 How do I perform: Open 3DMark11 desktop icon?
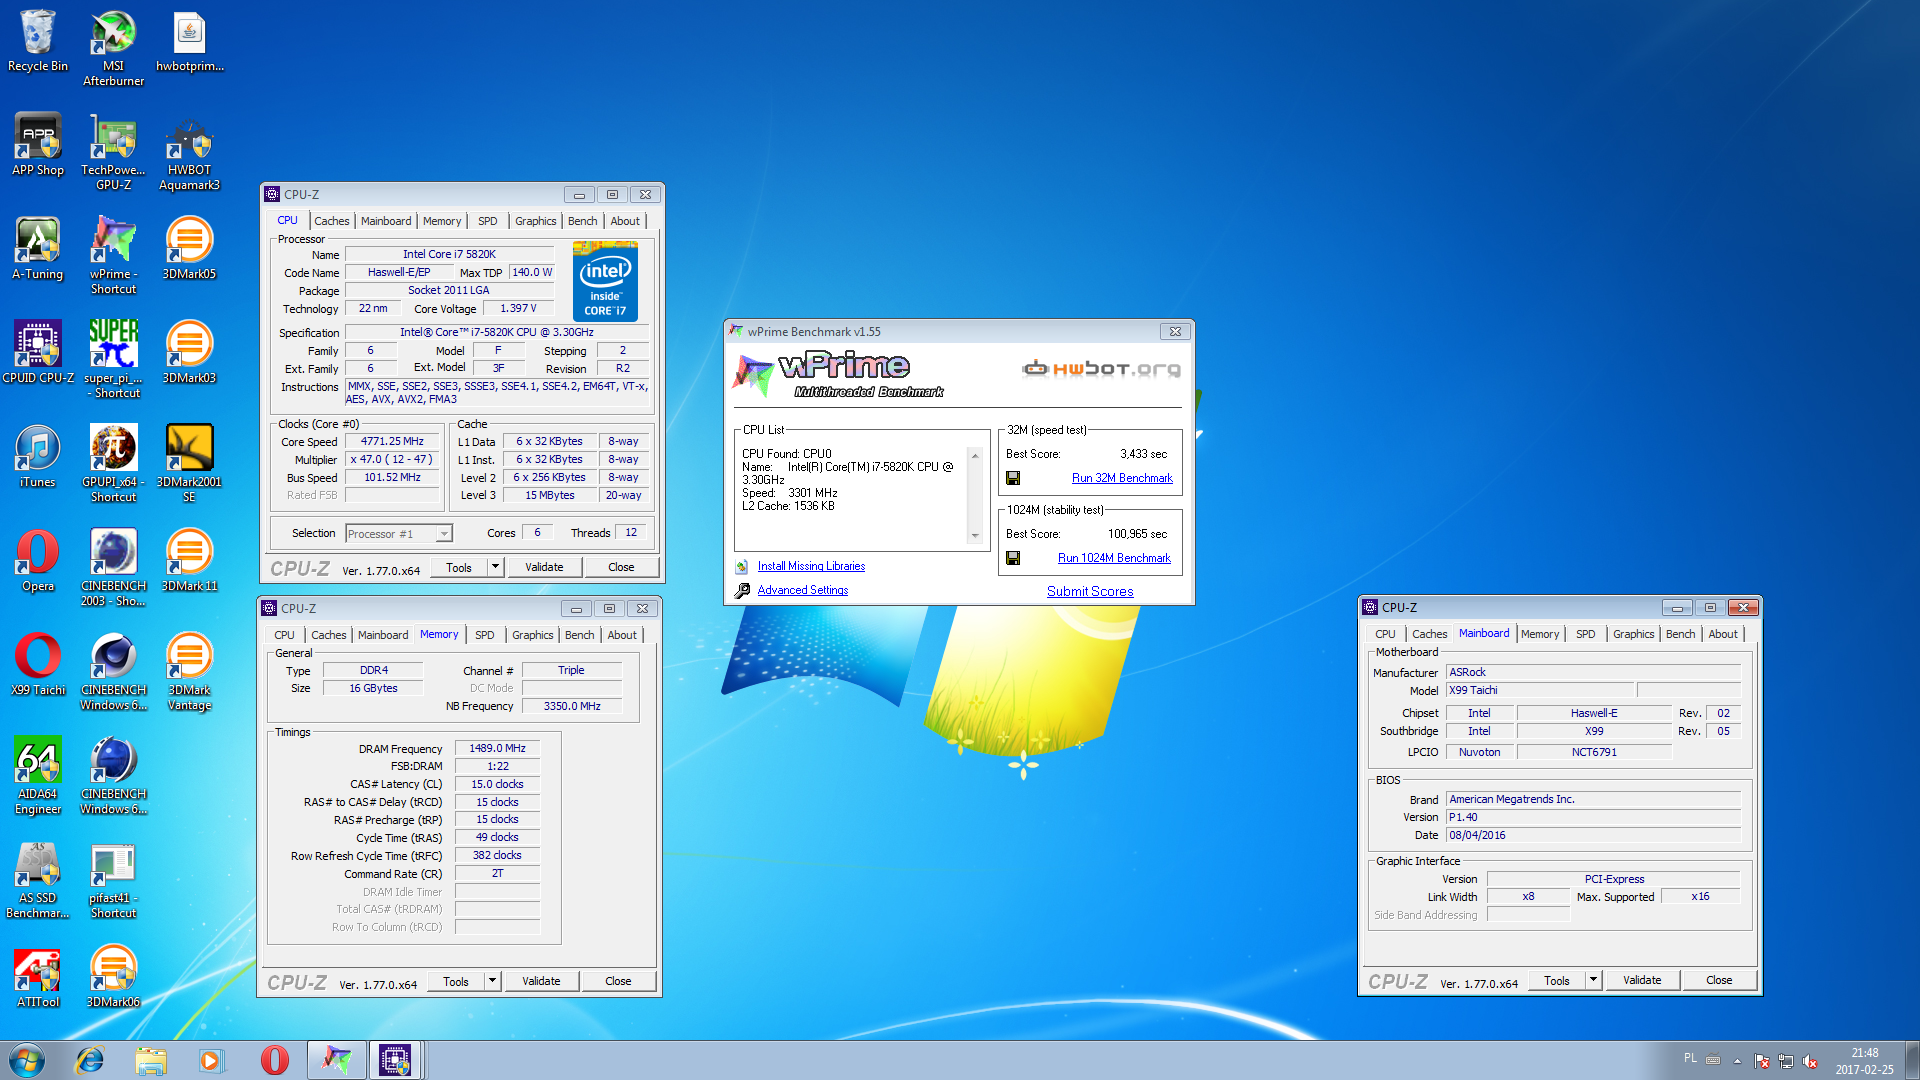click(189, 561)
